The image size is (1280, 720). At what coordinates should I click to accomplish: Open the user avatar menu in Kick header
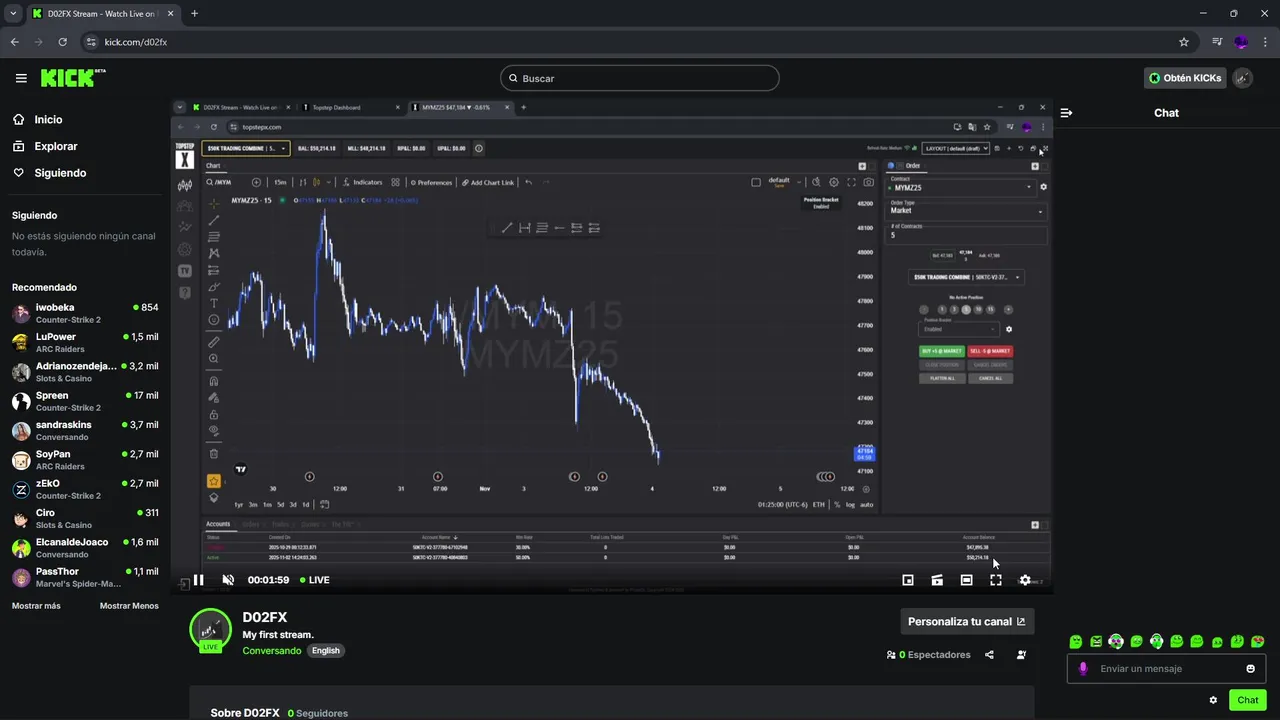[1243, 78]
